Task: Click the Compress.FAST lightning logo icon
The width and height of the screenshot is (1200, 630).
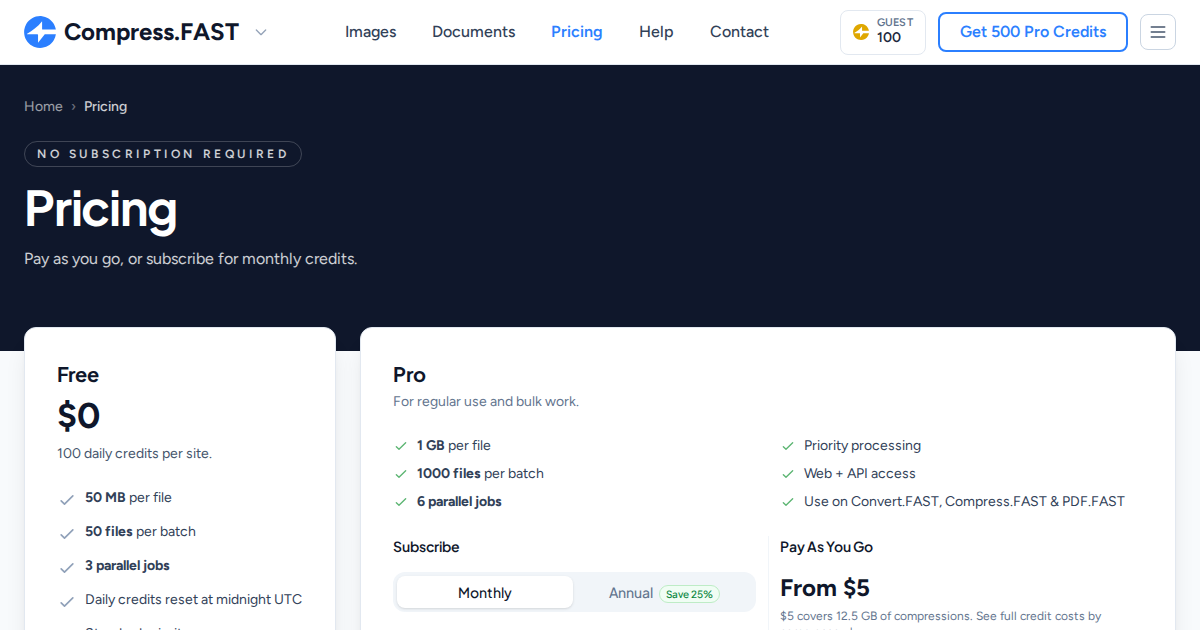Action: pyautogui.click(x=40, y=32)
